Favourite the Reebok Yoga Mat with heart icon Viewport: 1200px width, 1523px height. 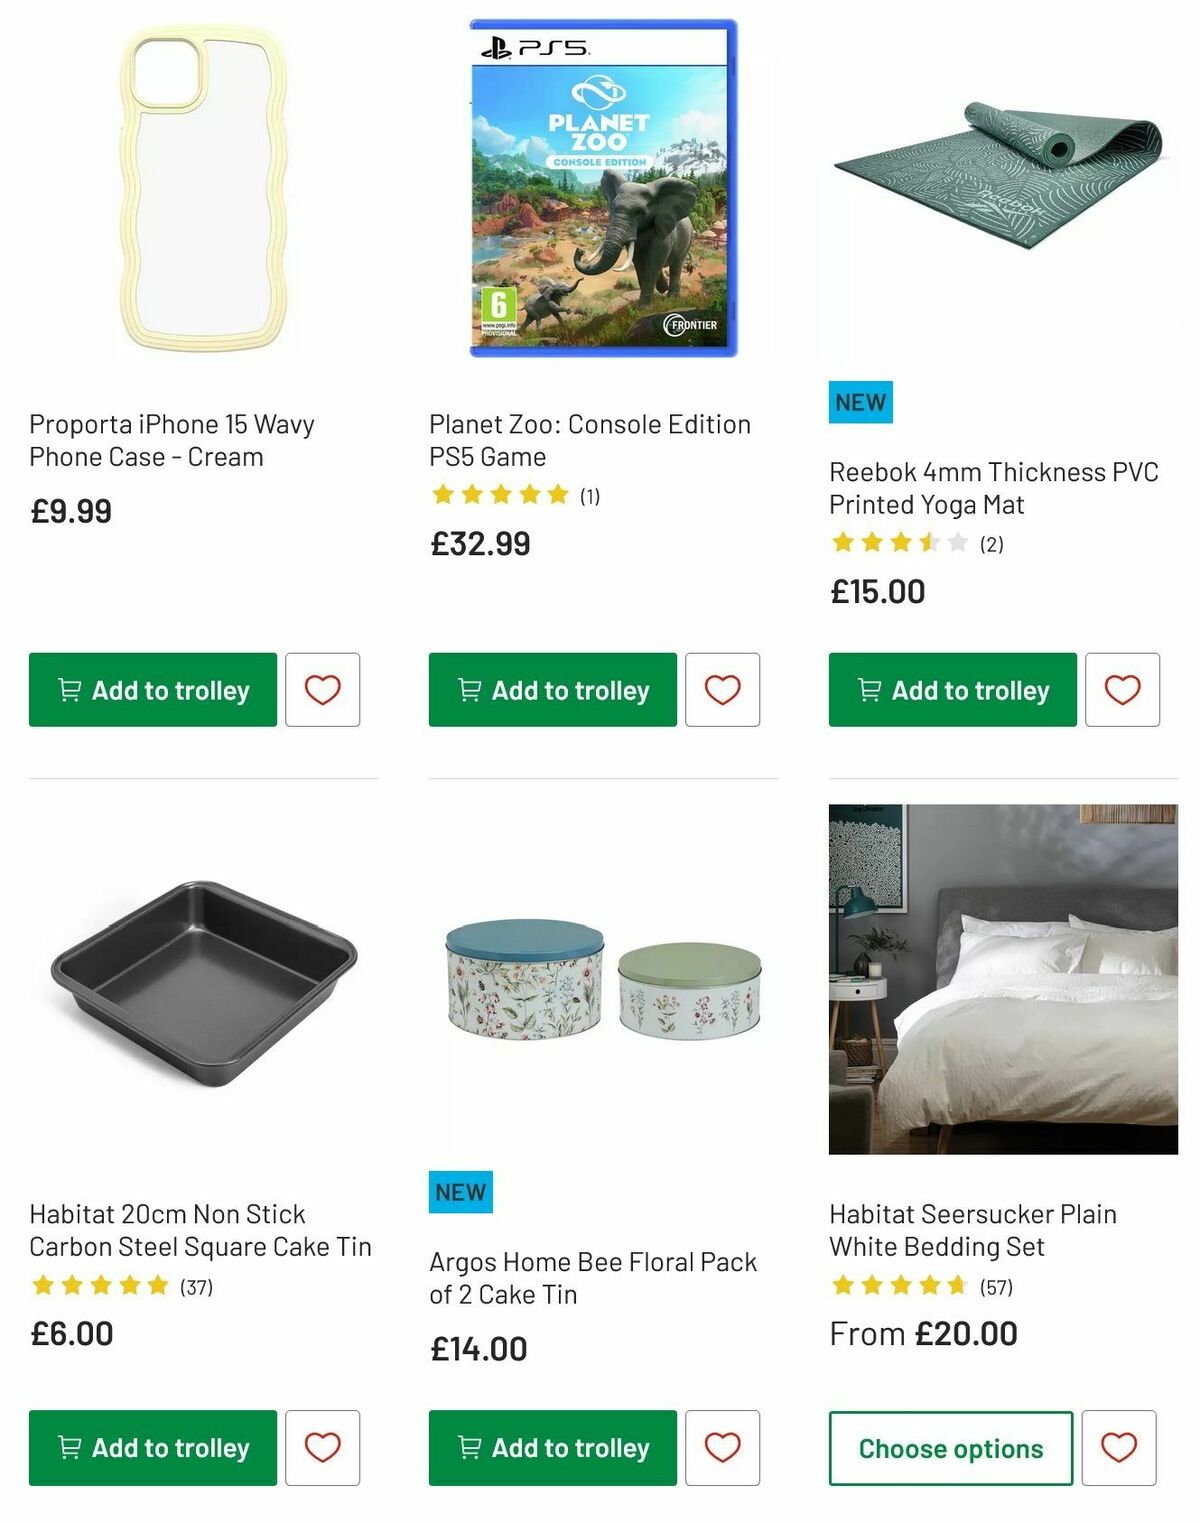(x=1122, y=689)
